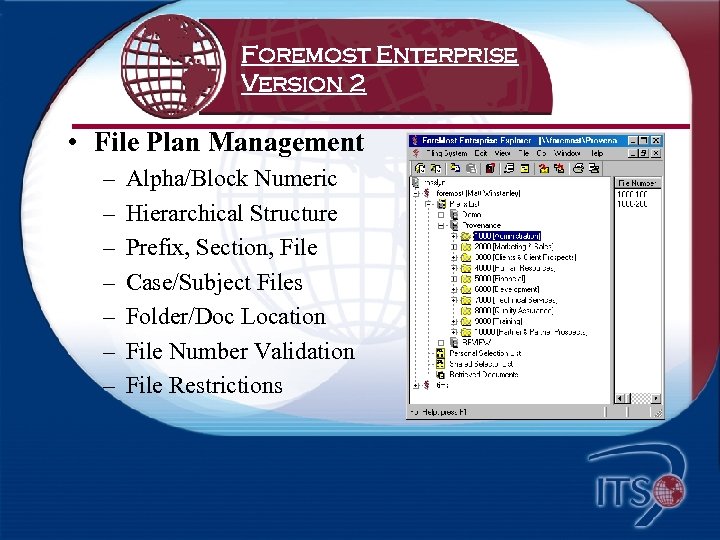The height and width of the screenshot is (540, 720).
Task: Select the Demo label in the tree
Action: (472, 214)
